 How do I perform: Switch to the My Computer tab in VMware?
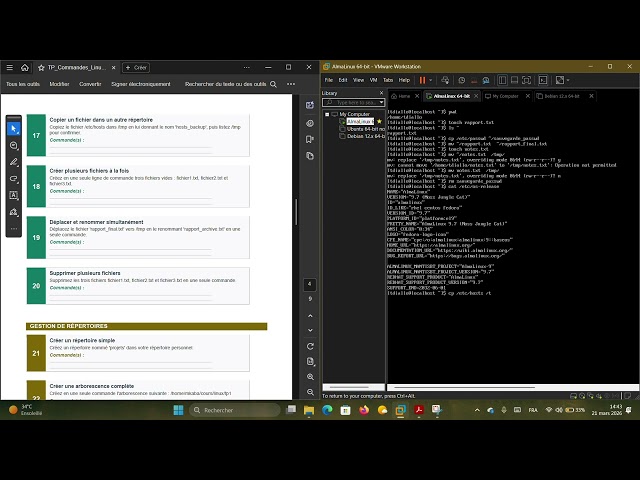[505, 96]
